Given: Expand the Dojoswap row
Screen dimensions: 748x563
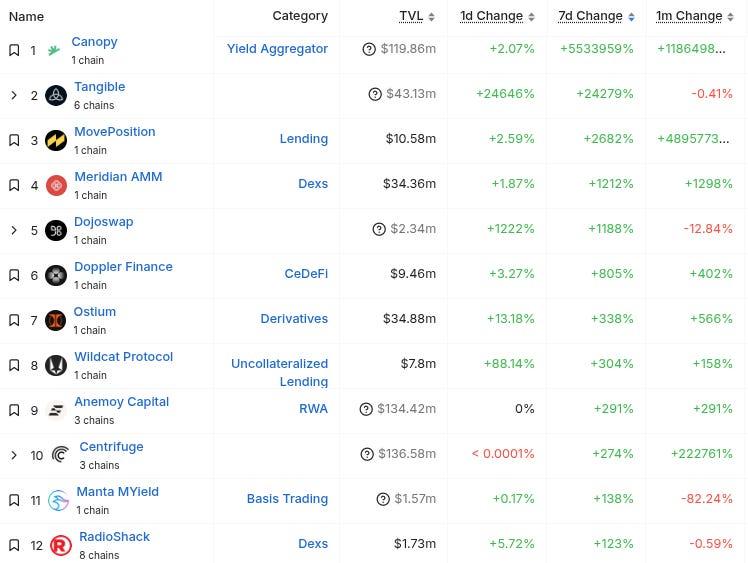Looking at the screenshot, I should (x=14, y=230).
